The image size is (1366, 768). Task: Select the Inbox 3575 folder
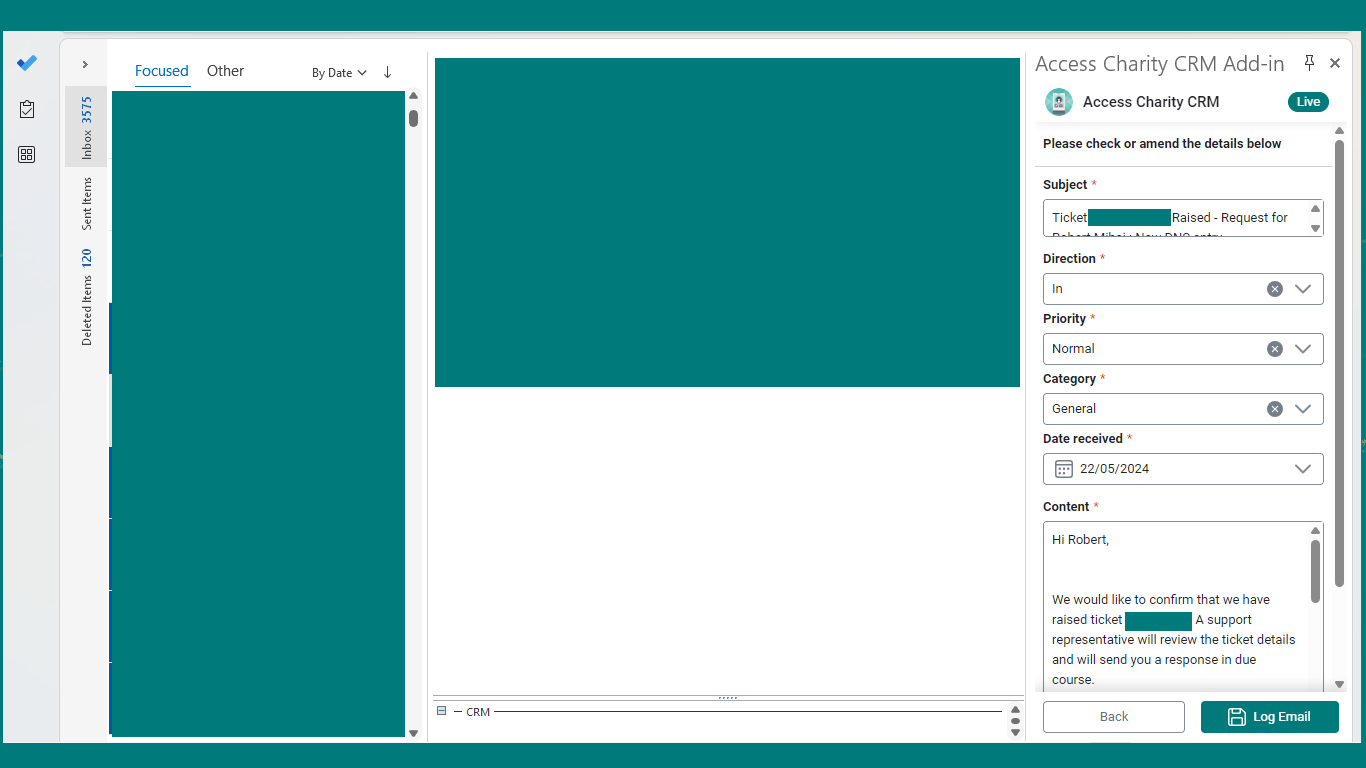point(86,126)
